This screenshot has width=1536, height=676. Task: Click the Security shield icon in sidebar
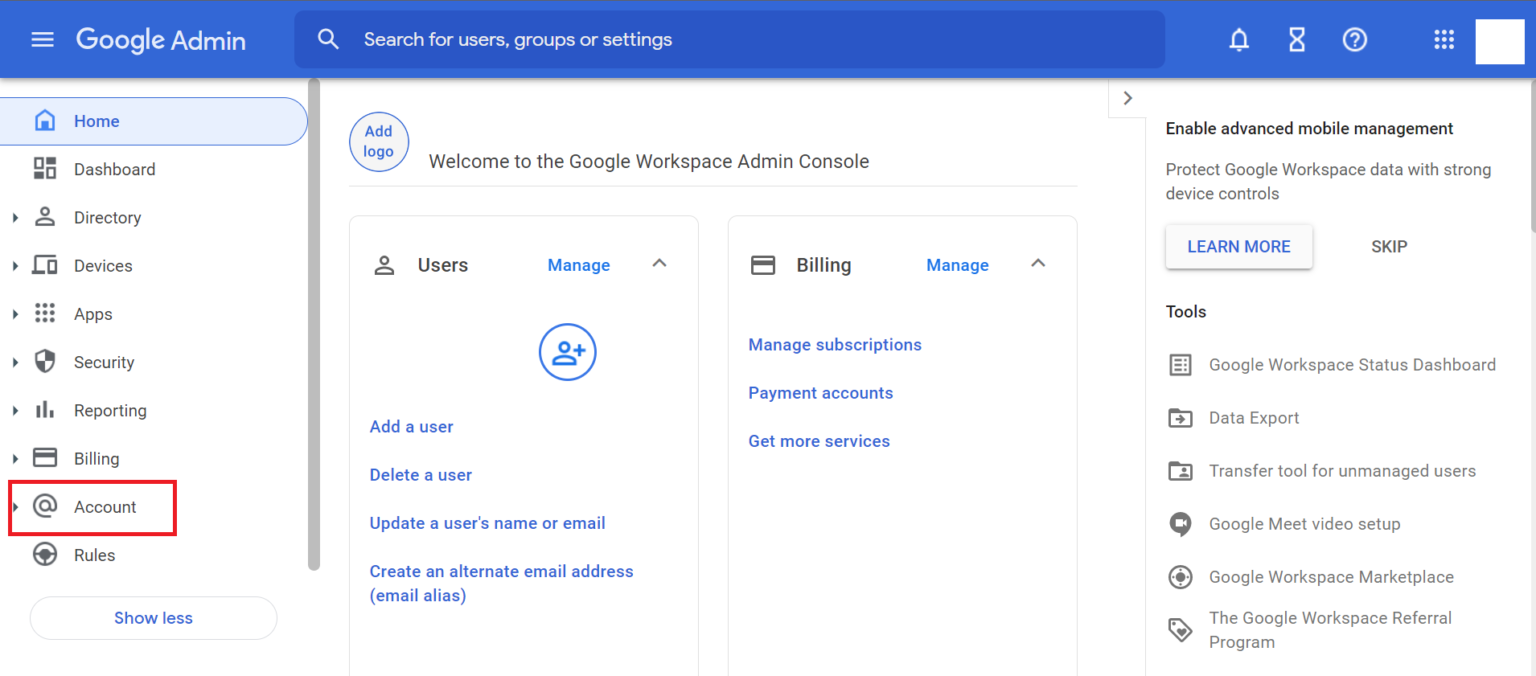(x=45, y=361)
